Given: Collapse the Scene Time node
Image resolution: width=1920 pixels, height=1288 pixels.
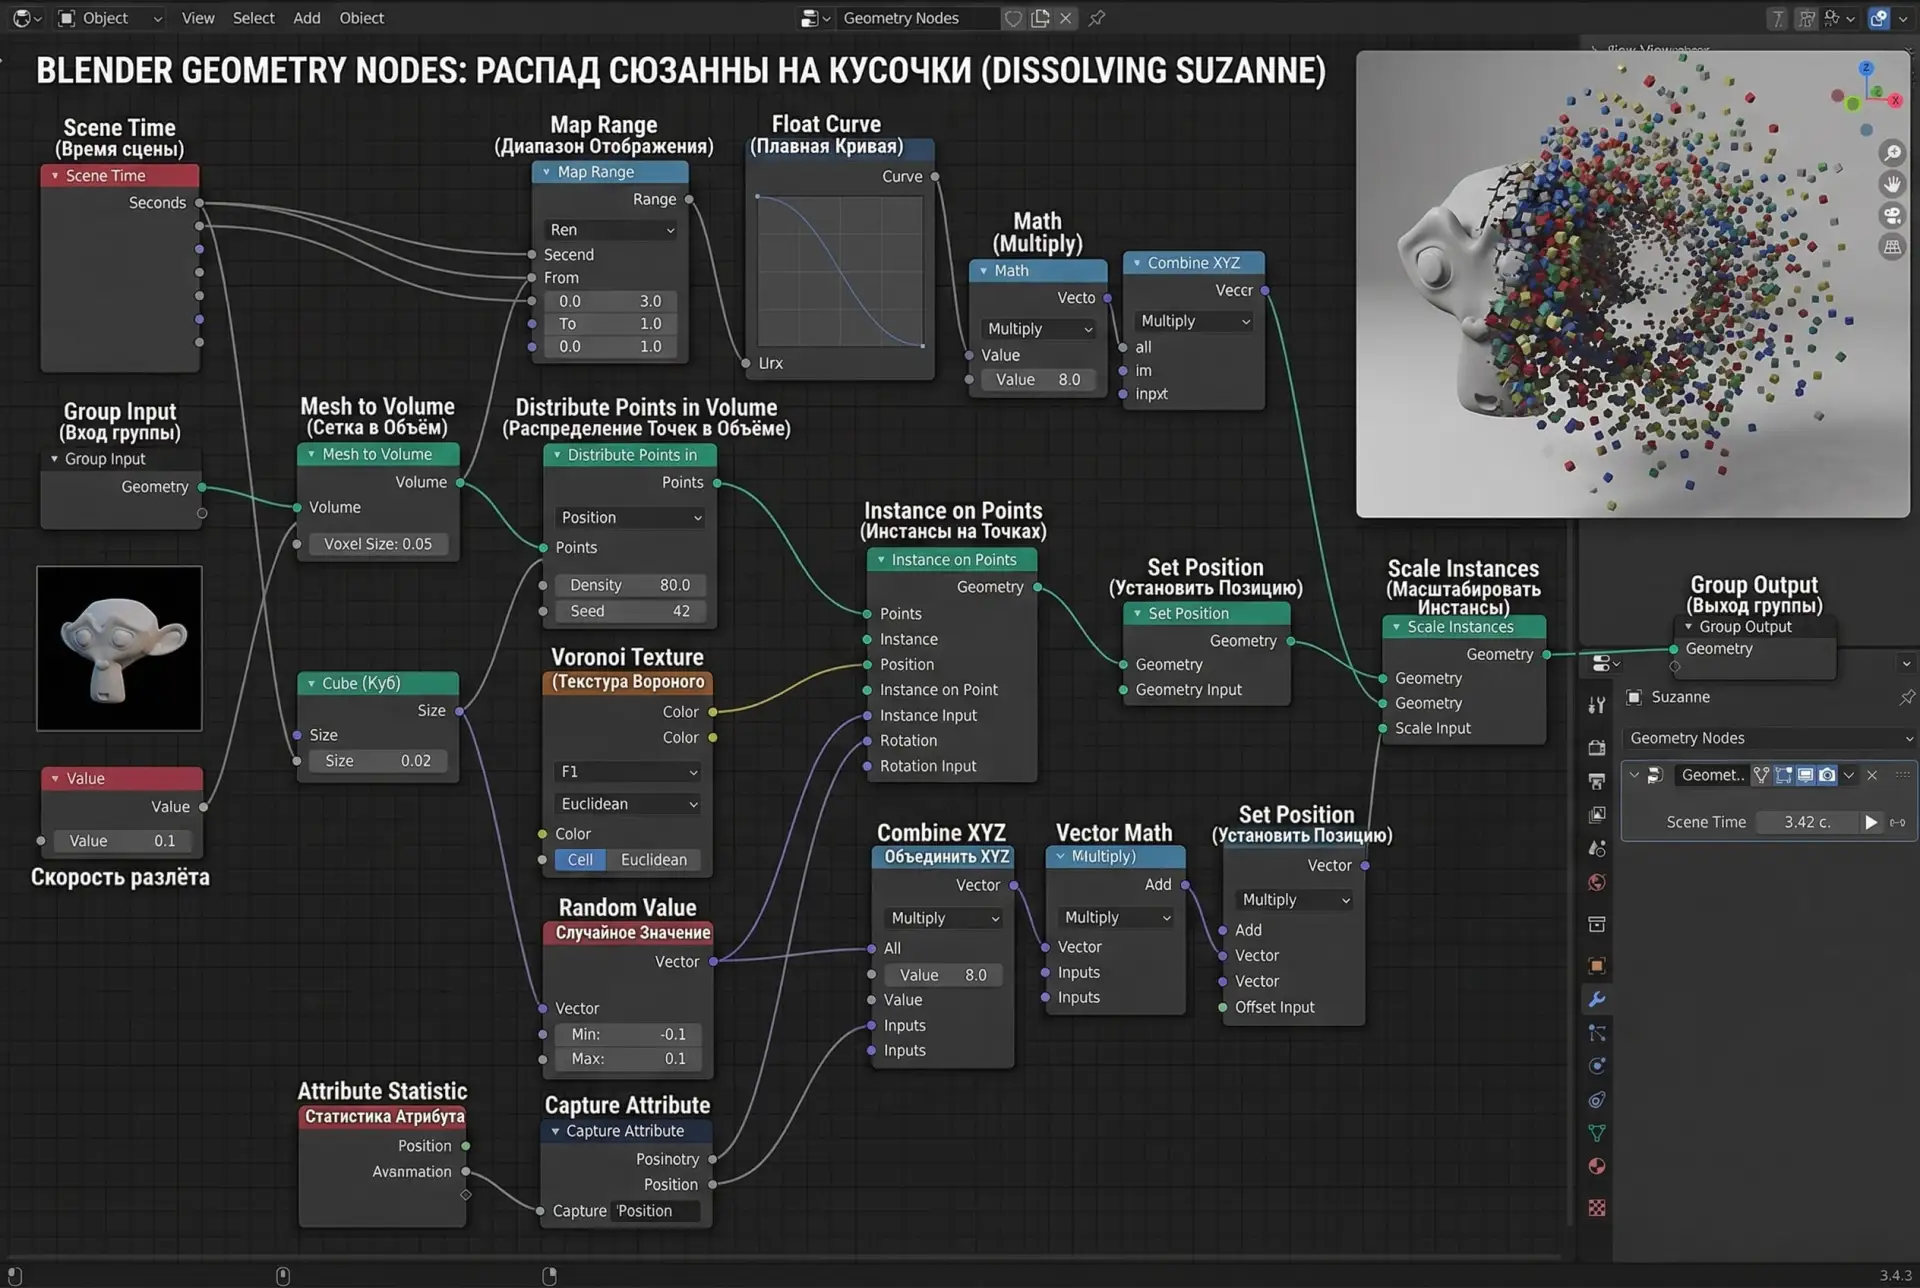Looking at the screenshot, I should (x=55, y=176).
